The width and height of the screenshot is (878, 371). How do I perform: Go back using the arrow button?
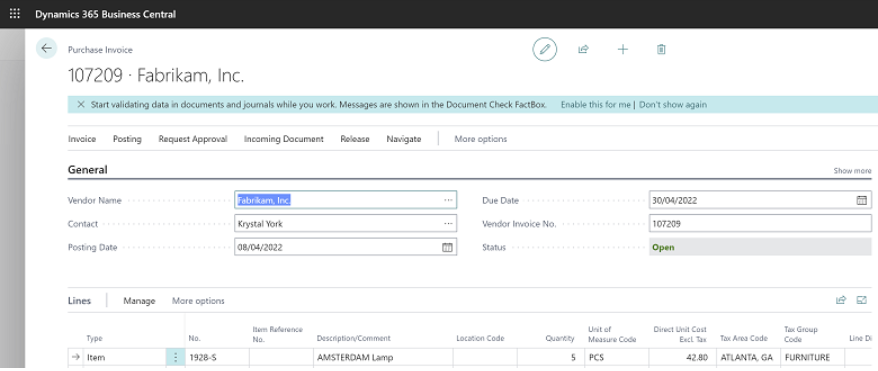click(x=46, y=49)
